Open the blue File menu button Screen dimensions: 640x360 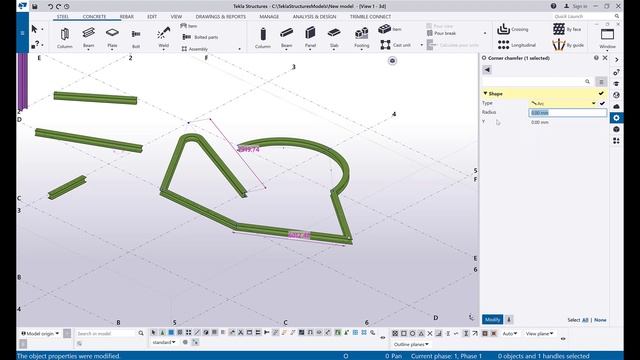coord(22,33)
